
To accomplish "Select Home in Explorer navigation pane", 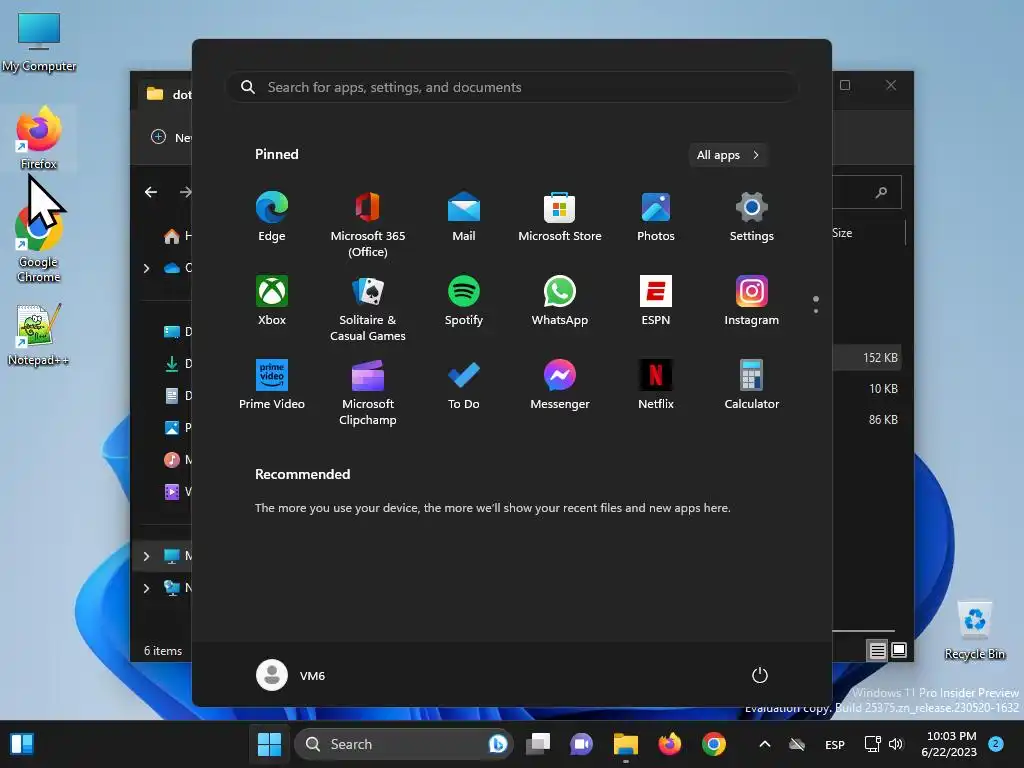I will [x=176, y=236].
